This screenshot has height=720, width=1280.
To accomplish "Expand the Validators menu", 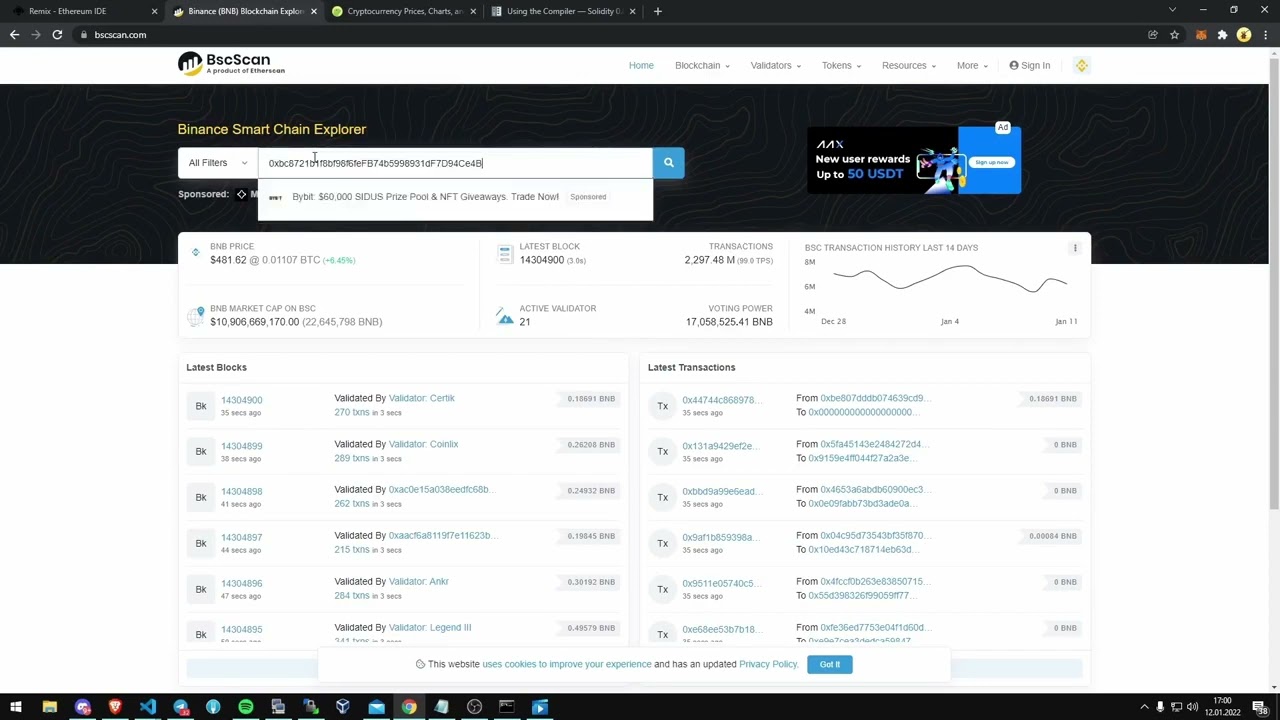I will (776, 66).
